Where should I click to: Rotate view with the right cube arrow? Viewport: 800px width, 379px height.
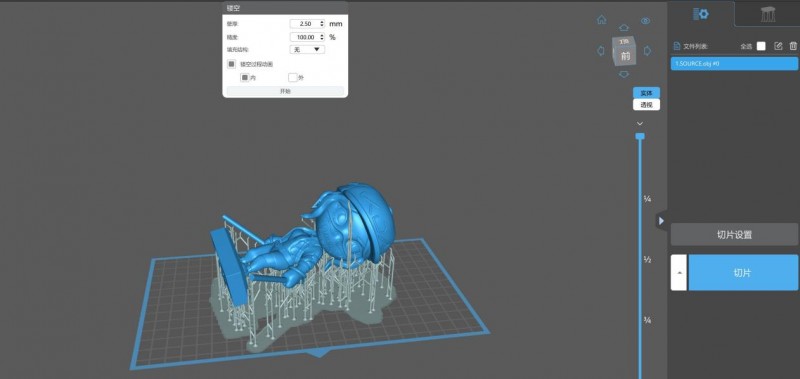click(x=647, y=51)
